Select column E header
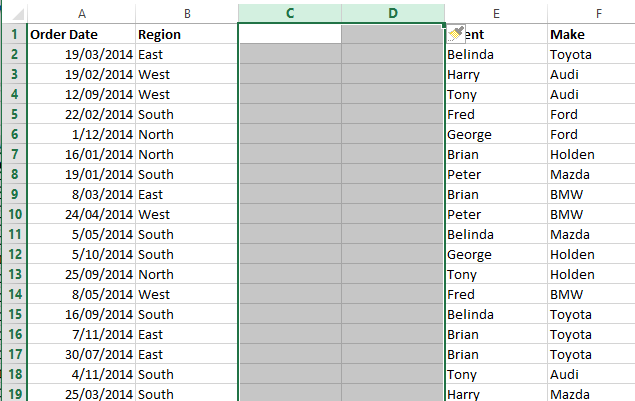The image size is (635, 401). click(496, 14)
